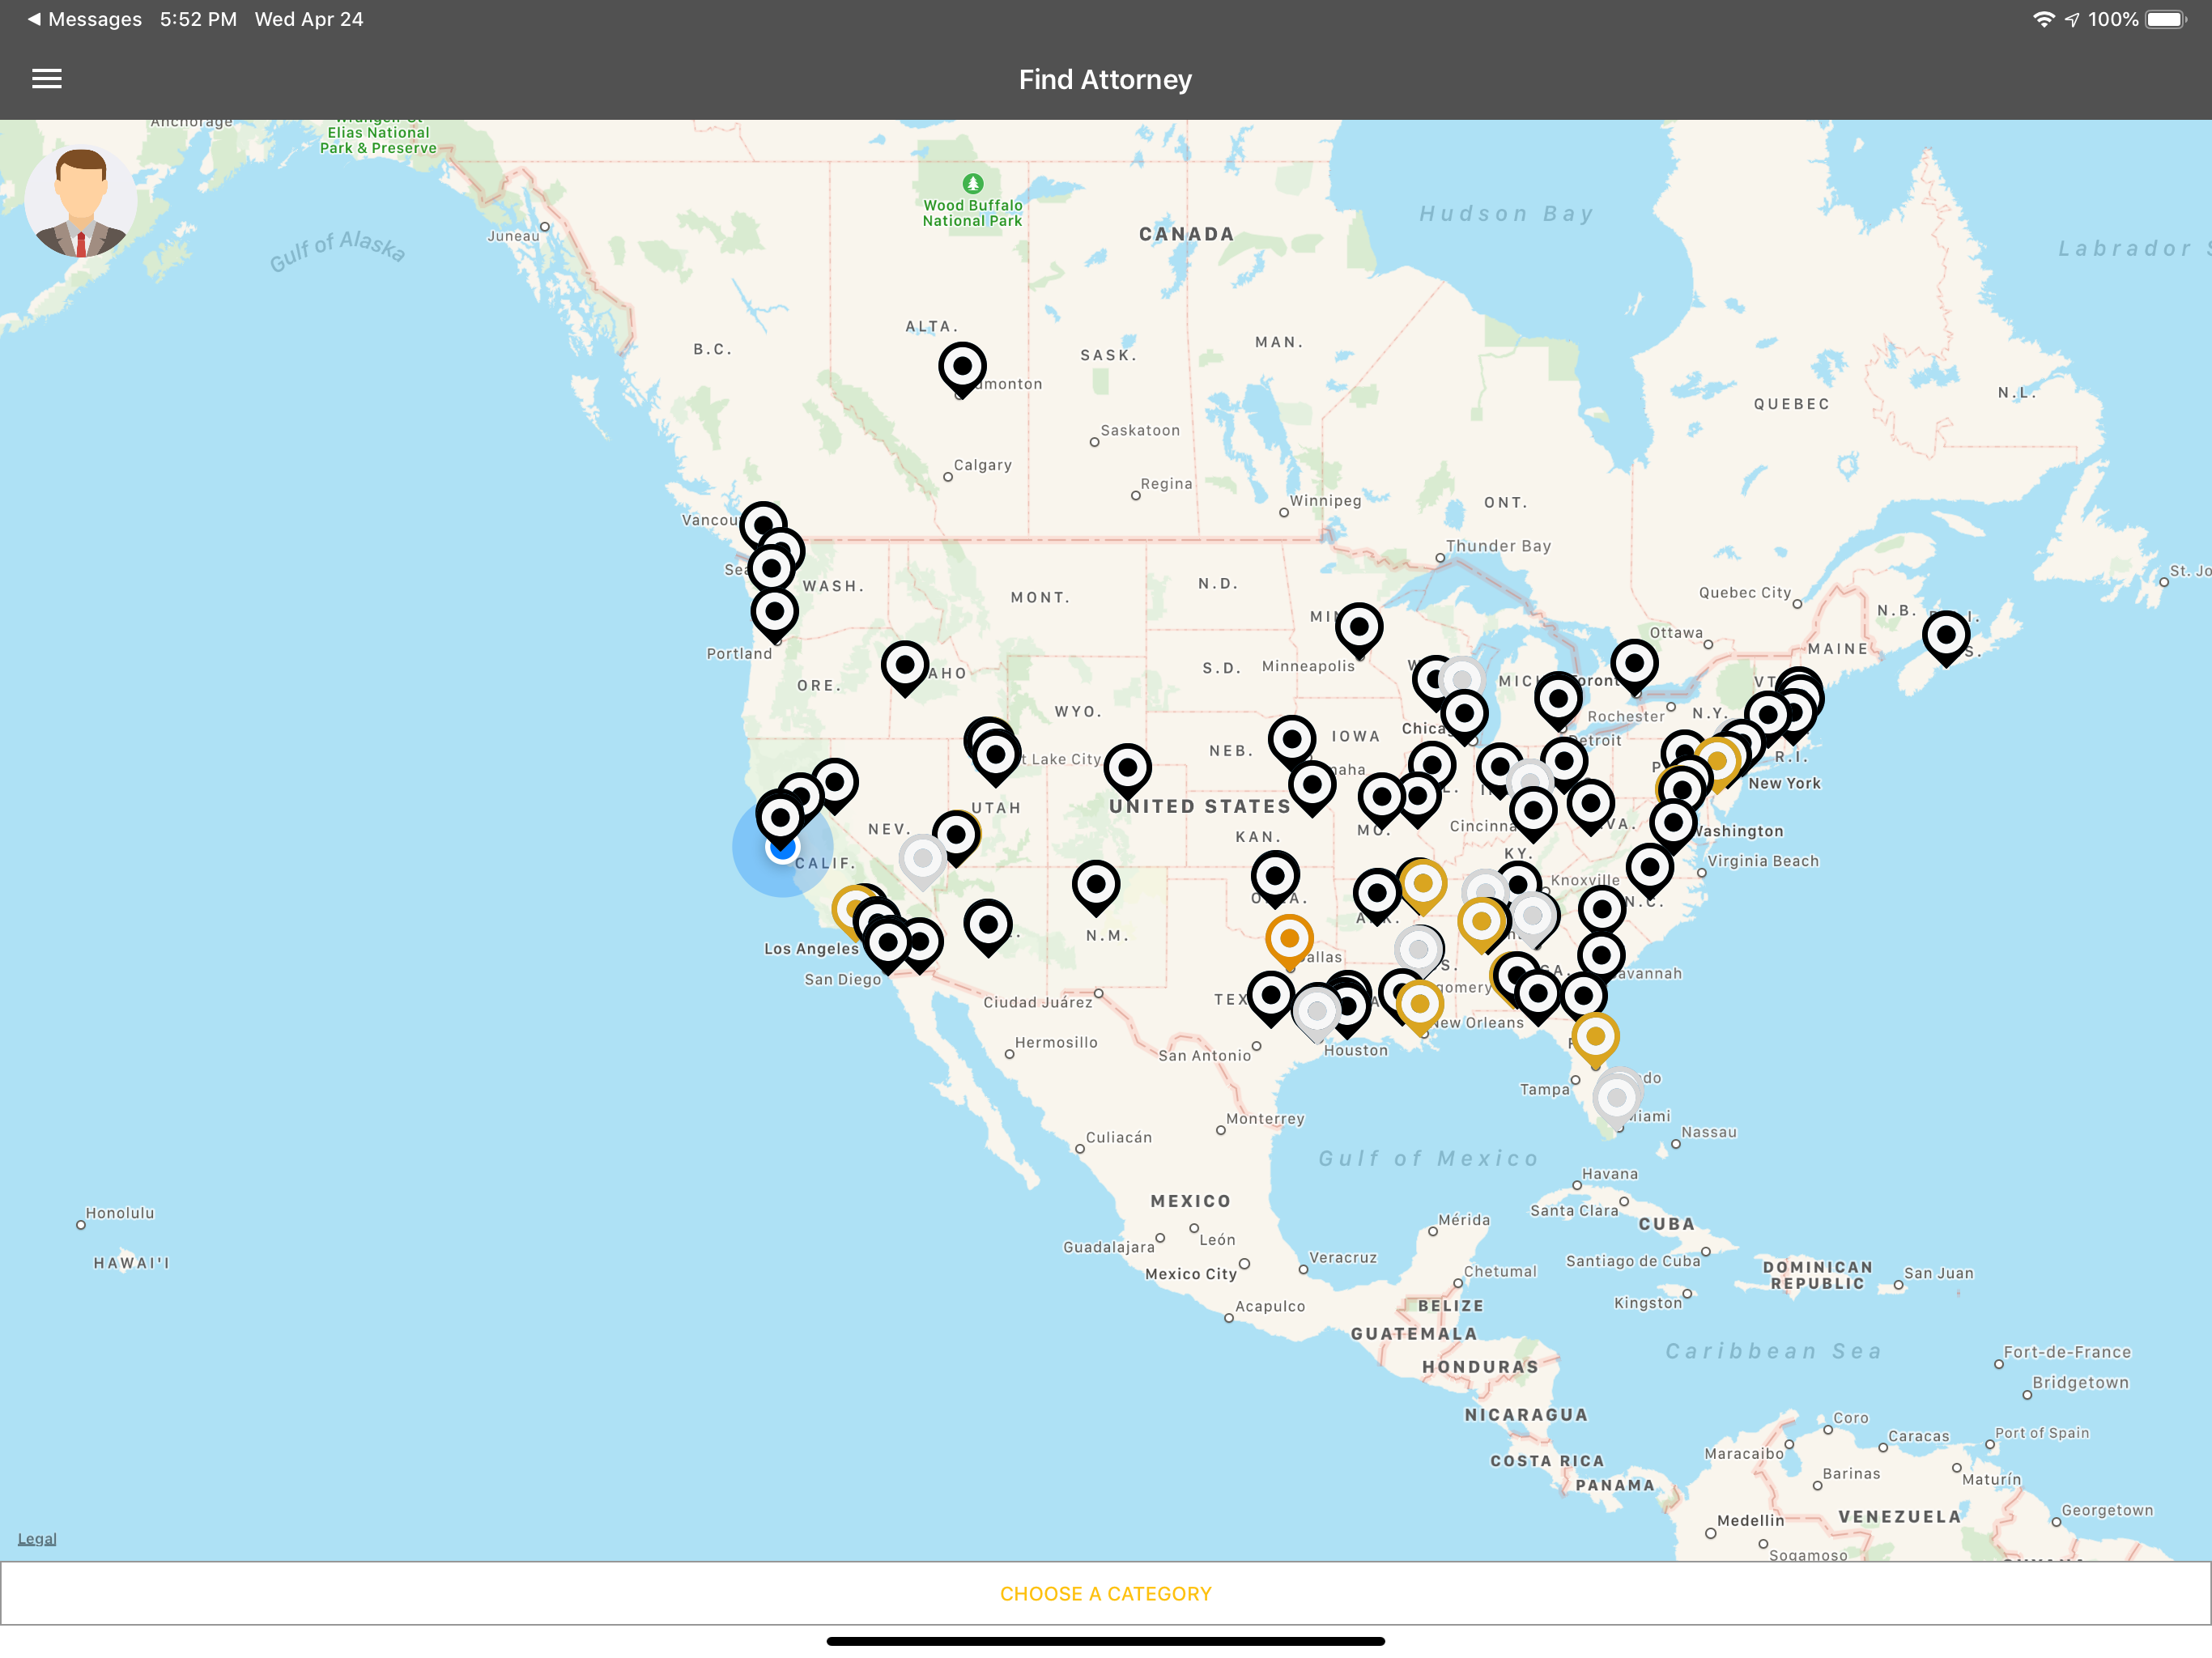Tap the Mexico City label
2212x1658 pixels.
tap(1191, 1274)
